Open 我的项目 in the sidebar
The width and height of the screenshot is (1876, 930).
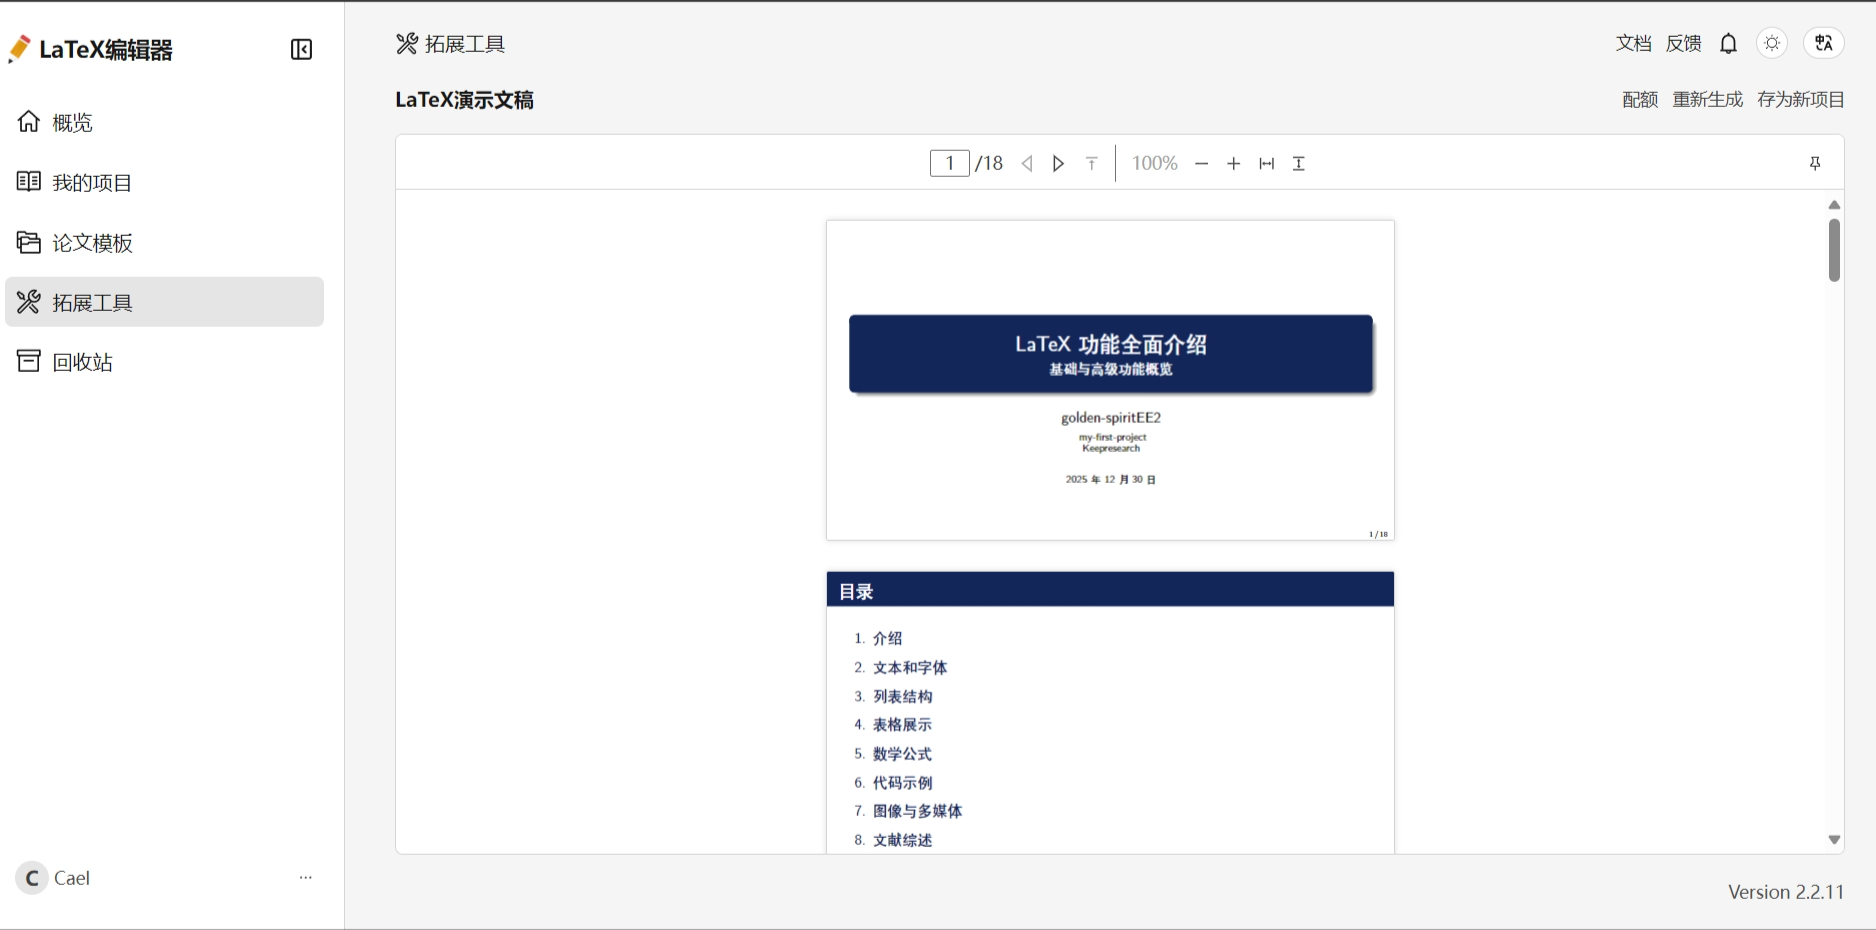coord(92,183)
